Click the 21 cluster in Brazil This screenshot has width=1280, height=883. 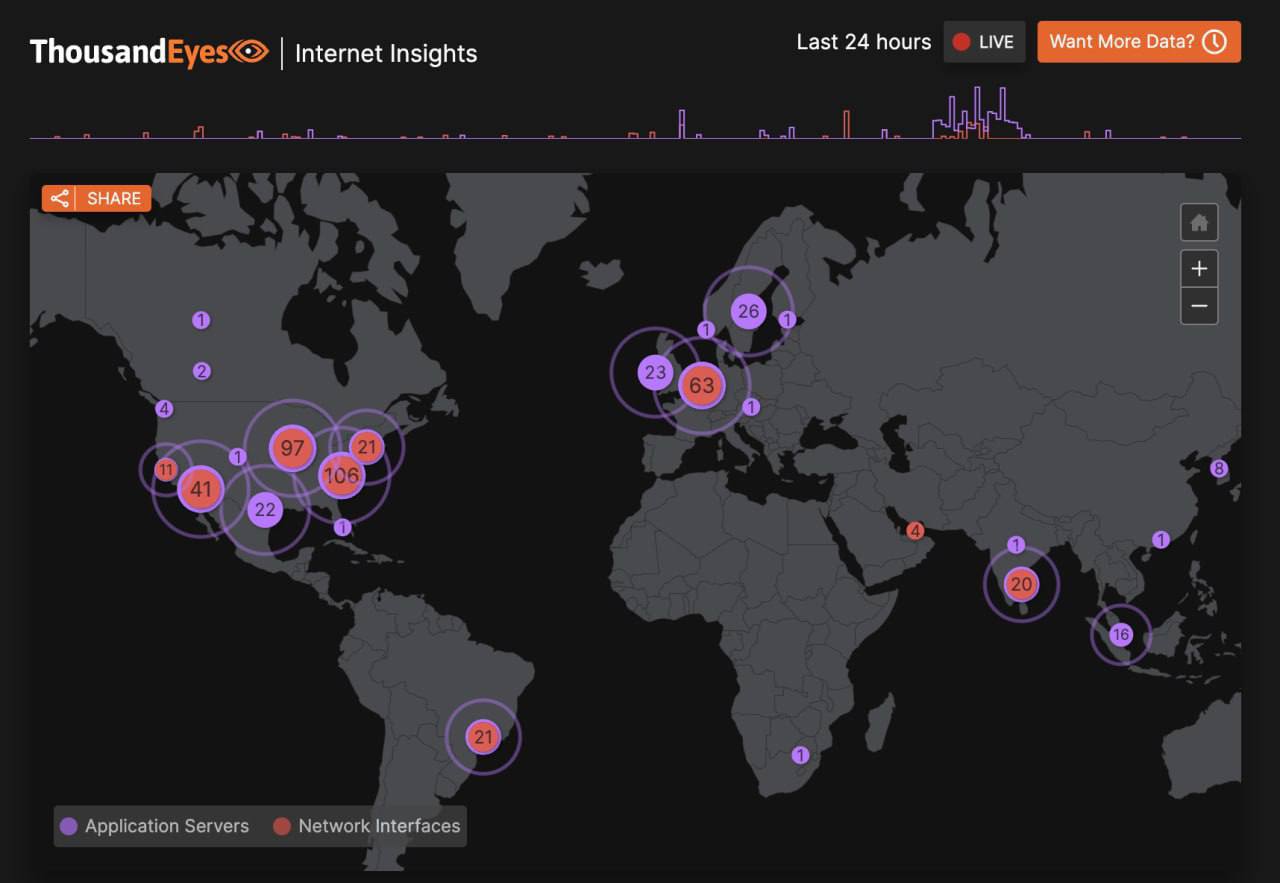(x=483, y=738)
